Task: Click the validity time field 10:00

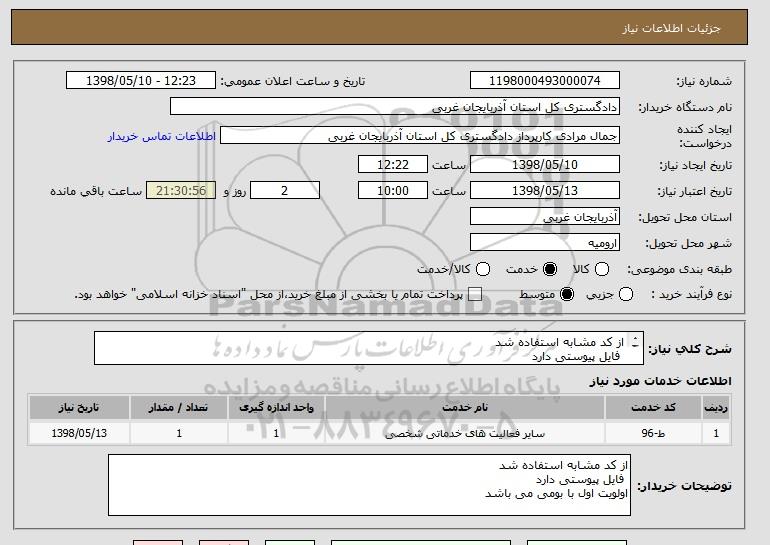Action: [x=393, y=191]
